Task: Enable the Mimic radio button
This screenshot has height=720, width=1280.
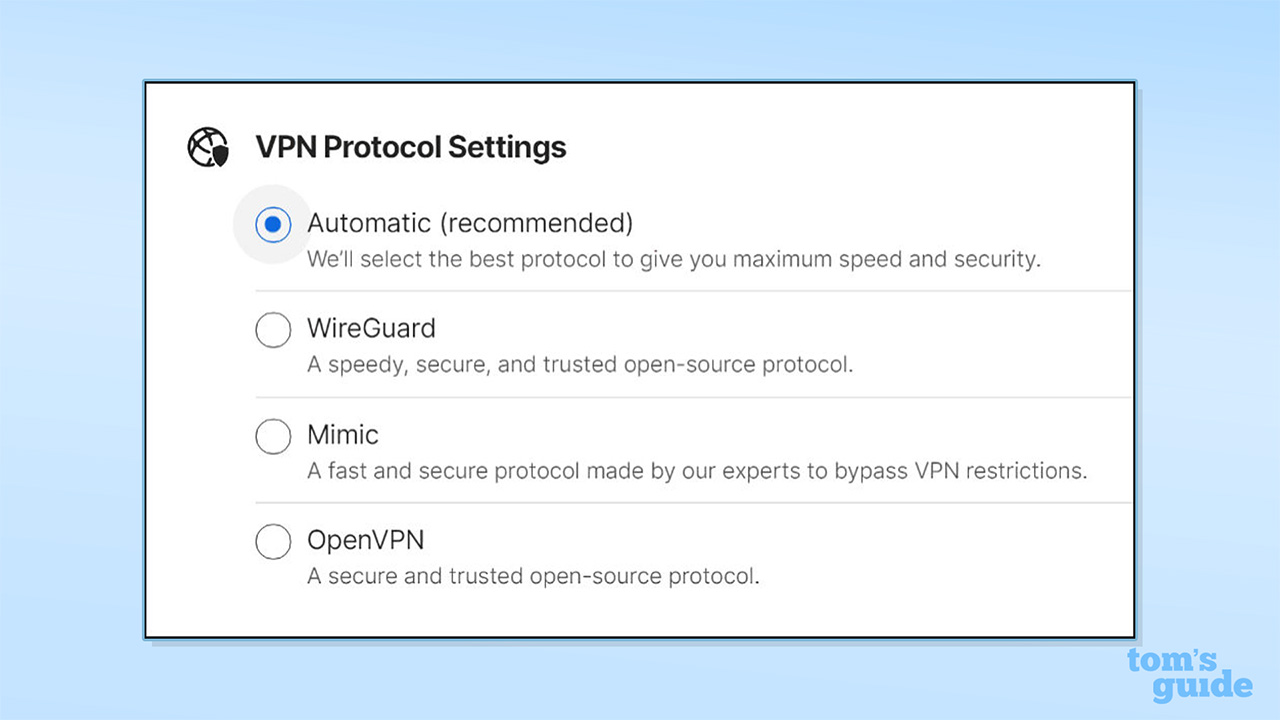Action: tap(273, 436)
